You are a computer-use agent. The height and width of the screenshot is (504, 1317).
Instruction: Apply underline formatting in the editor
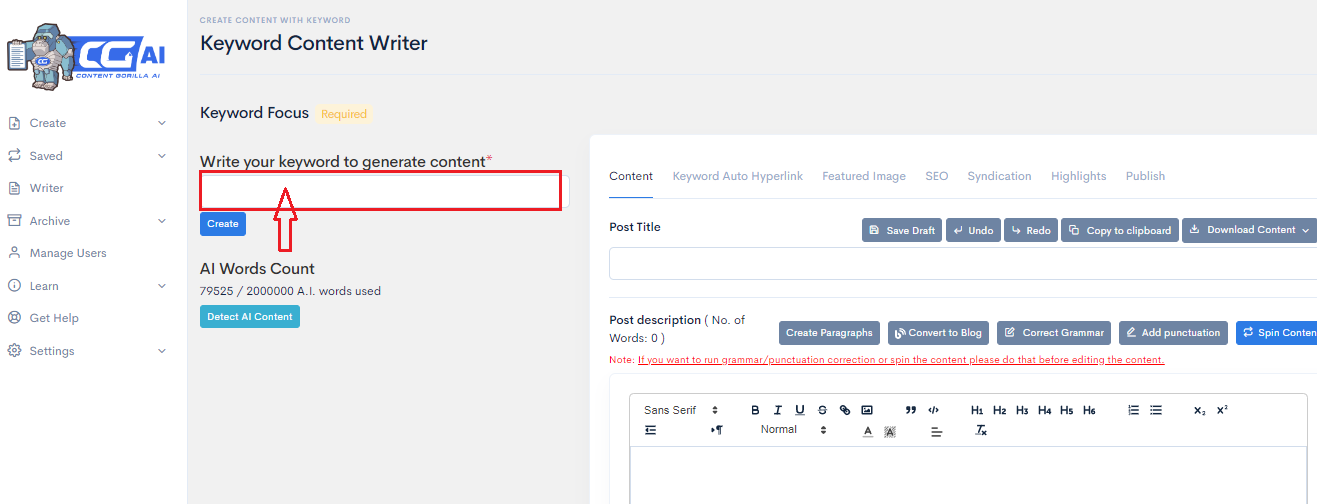click(x=800, y=410)
